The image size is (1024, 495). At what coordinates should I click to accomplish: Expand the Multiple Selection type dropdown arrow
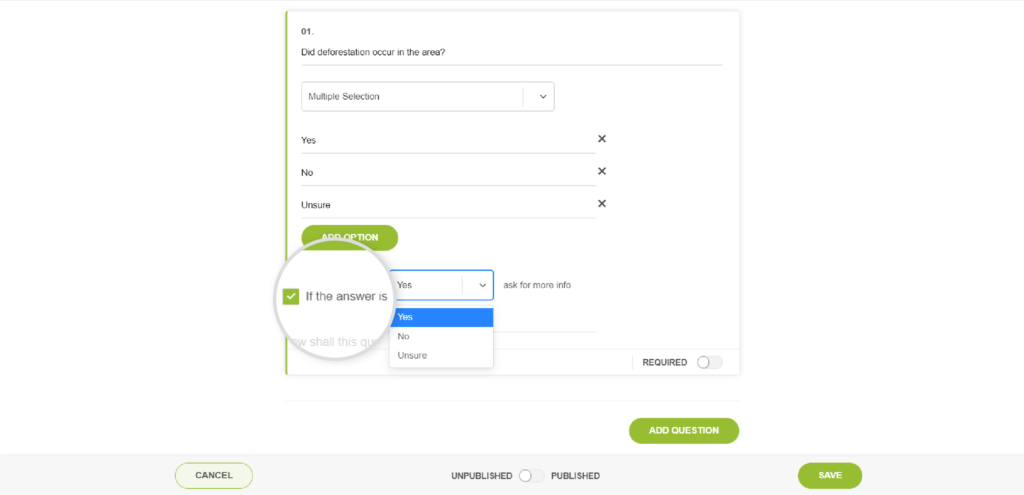(542, 97)
